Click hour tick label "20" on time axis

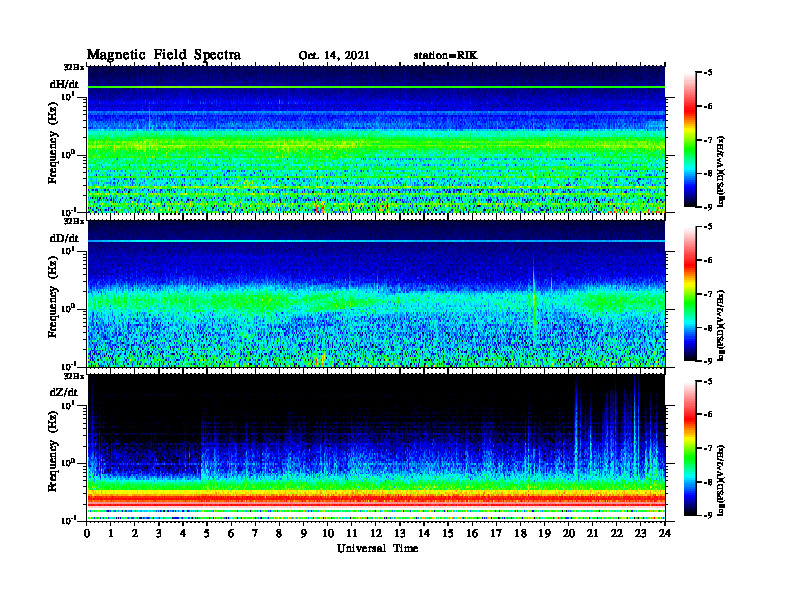tap(568, 533)
